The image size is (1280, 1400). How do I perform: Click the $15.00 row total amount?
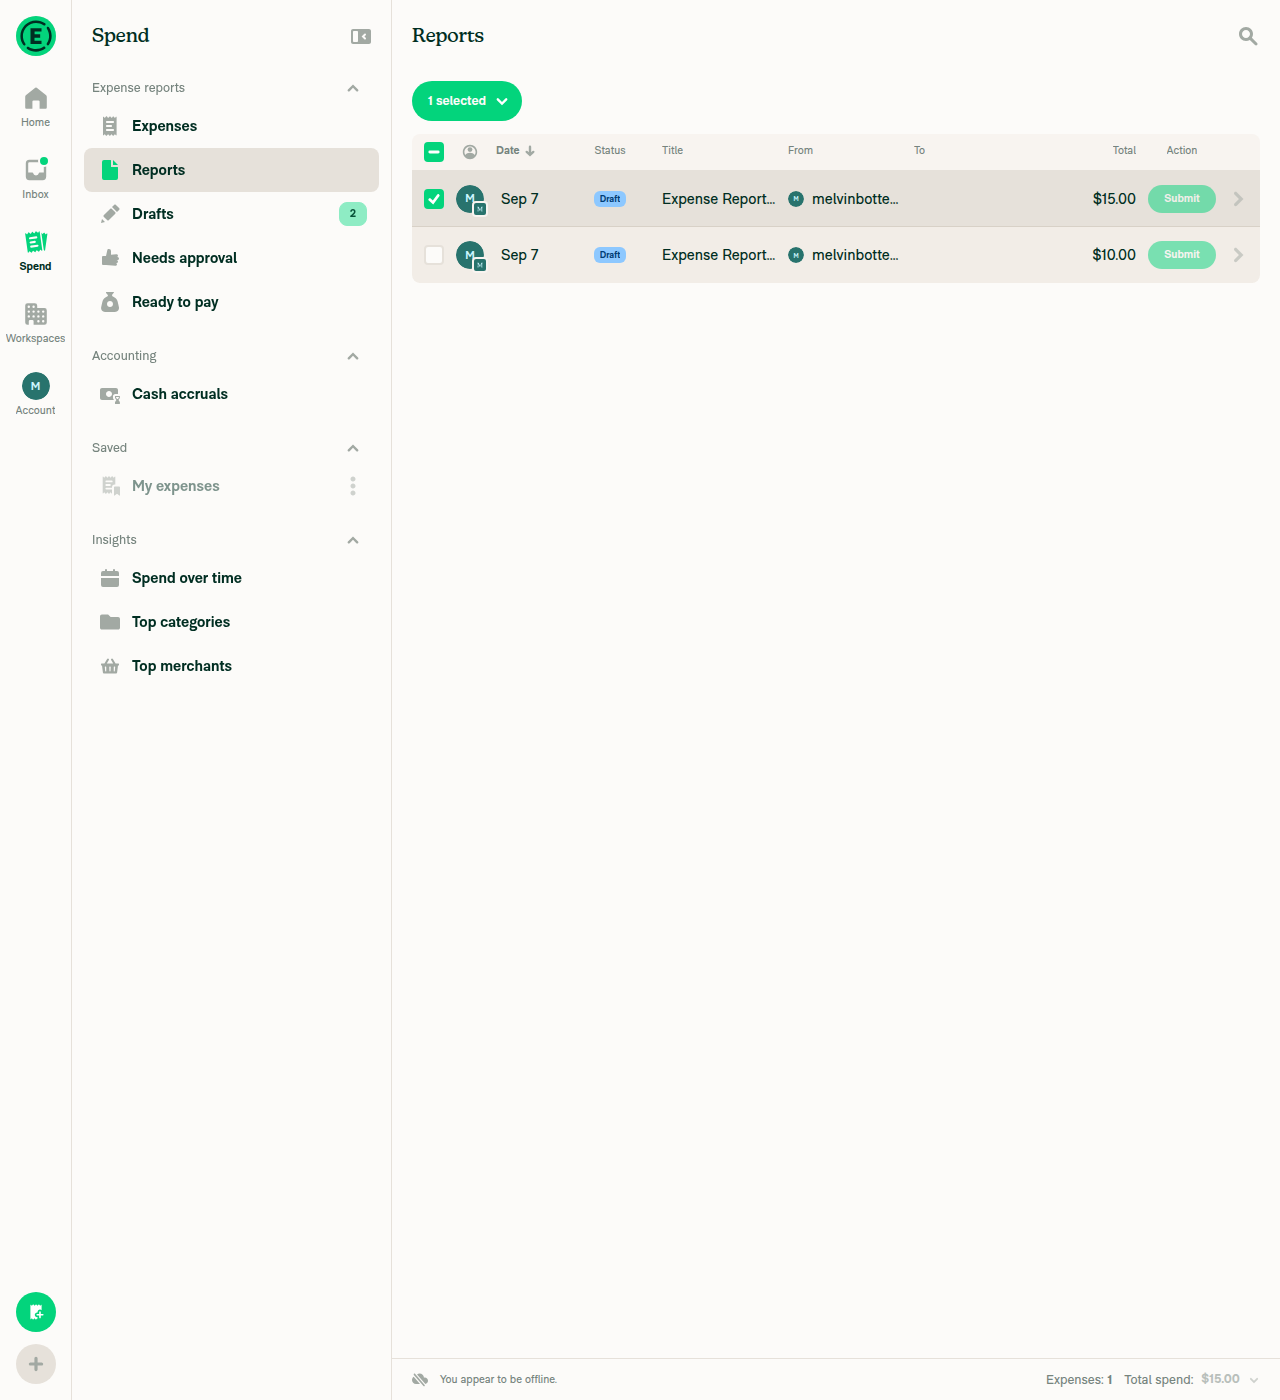coord(1114,199)
